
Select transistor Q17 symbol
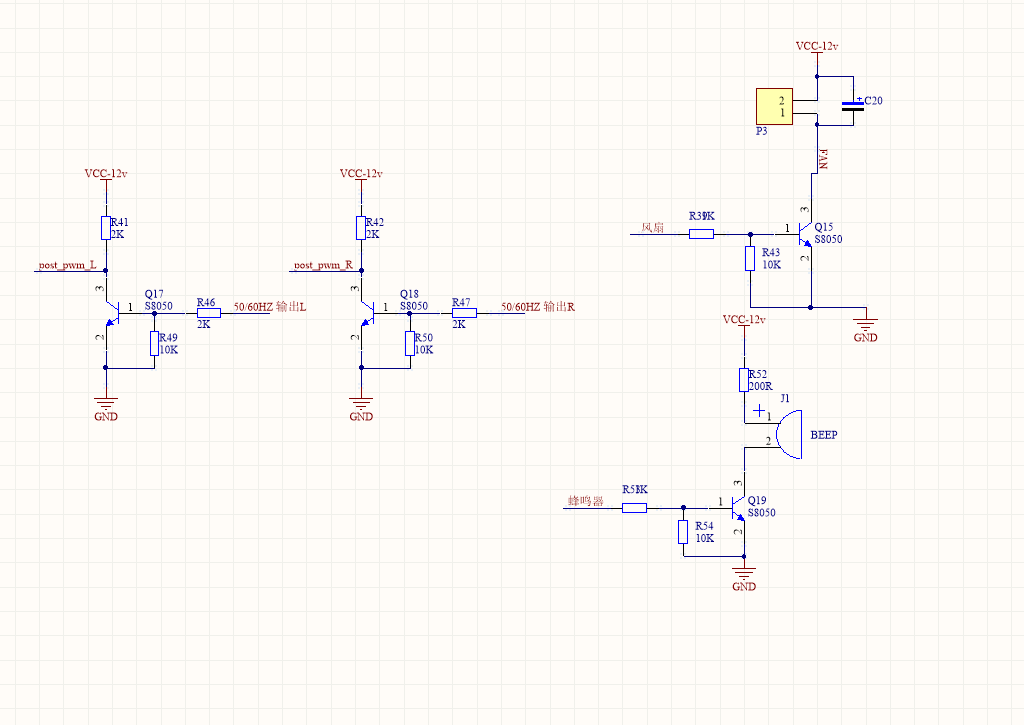111,313
